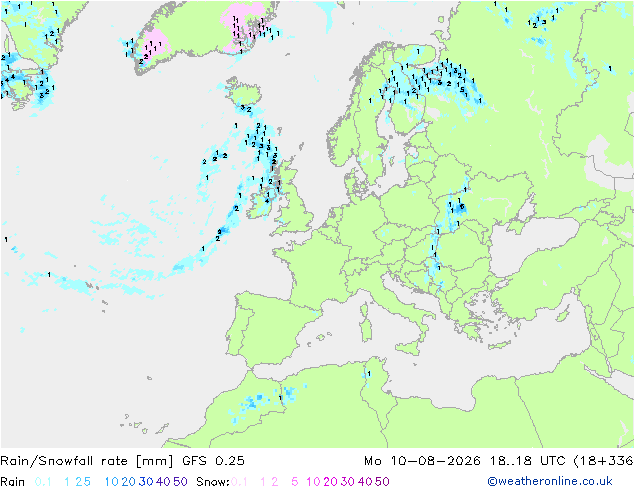Click the 'Rain' legend label
The height and width of the screenshot is (490, 634).
point(13,482)
